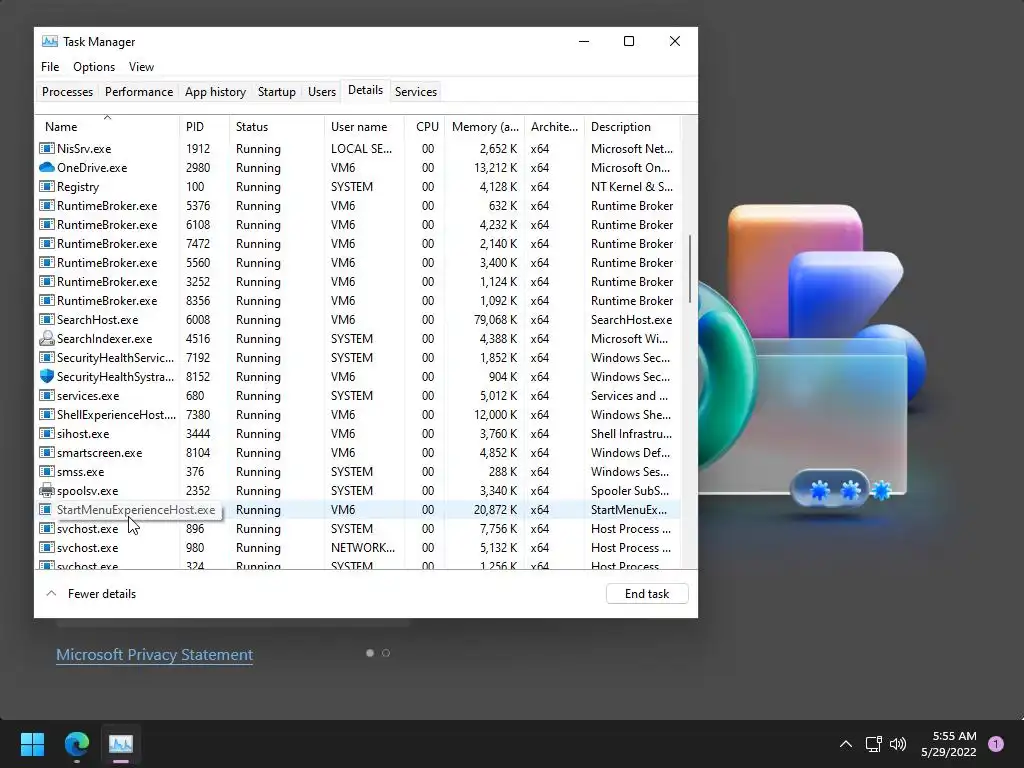Image resolution: width=1024 pixels, height=768 pixels.
Task: Click the 13,212 K memory value
Action: coord(496,167)
